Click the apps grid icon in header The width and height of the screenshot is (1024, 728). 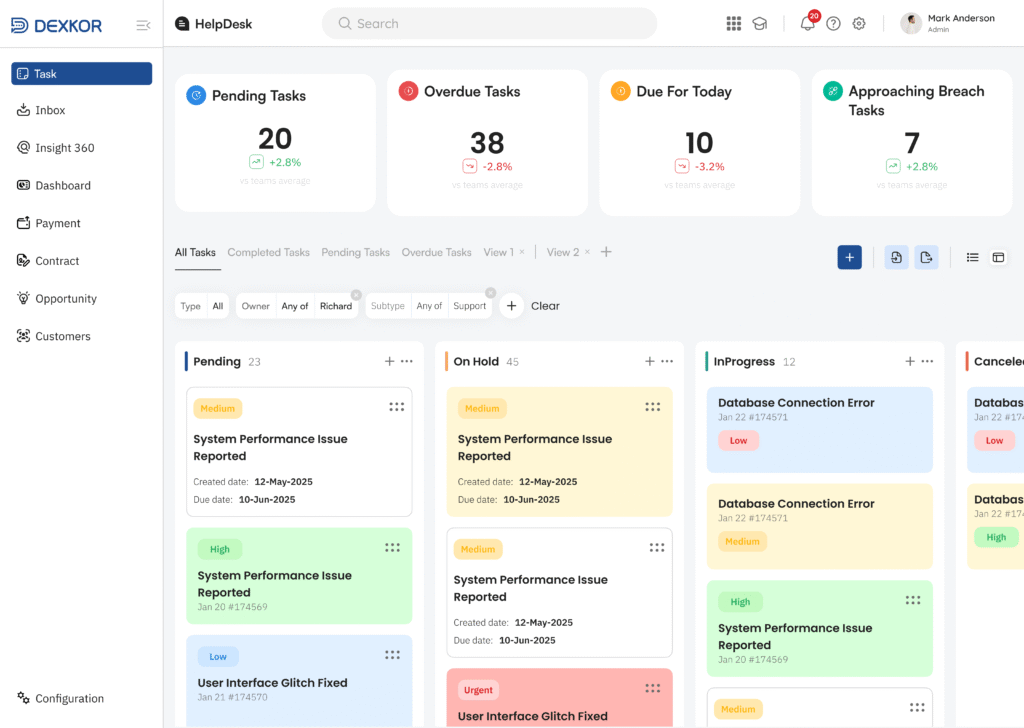click(x=734, y=24)
